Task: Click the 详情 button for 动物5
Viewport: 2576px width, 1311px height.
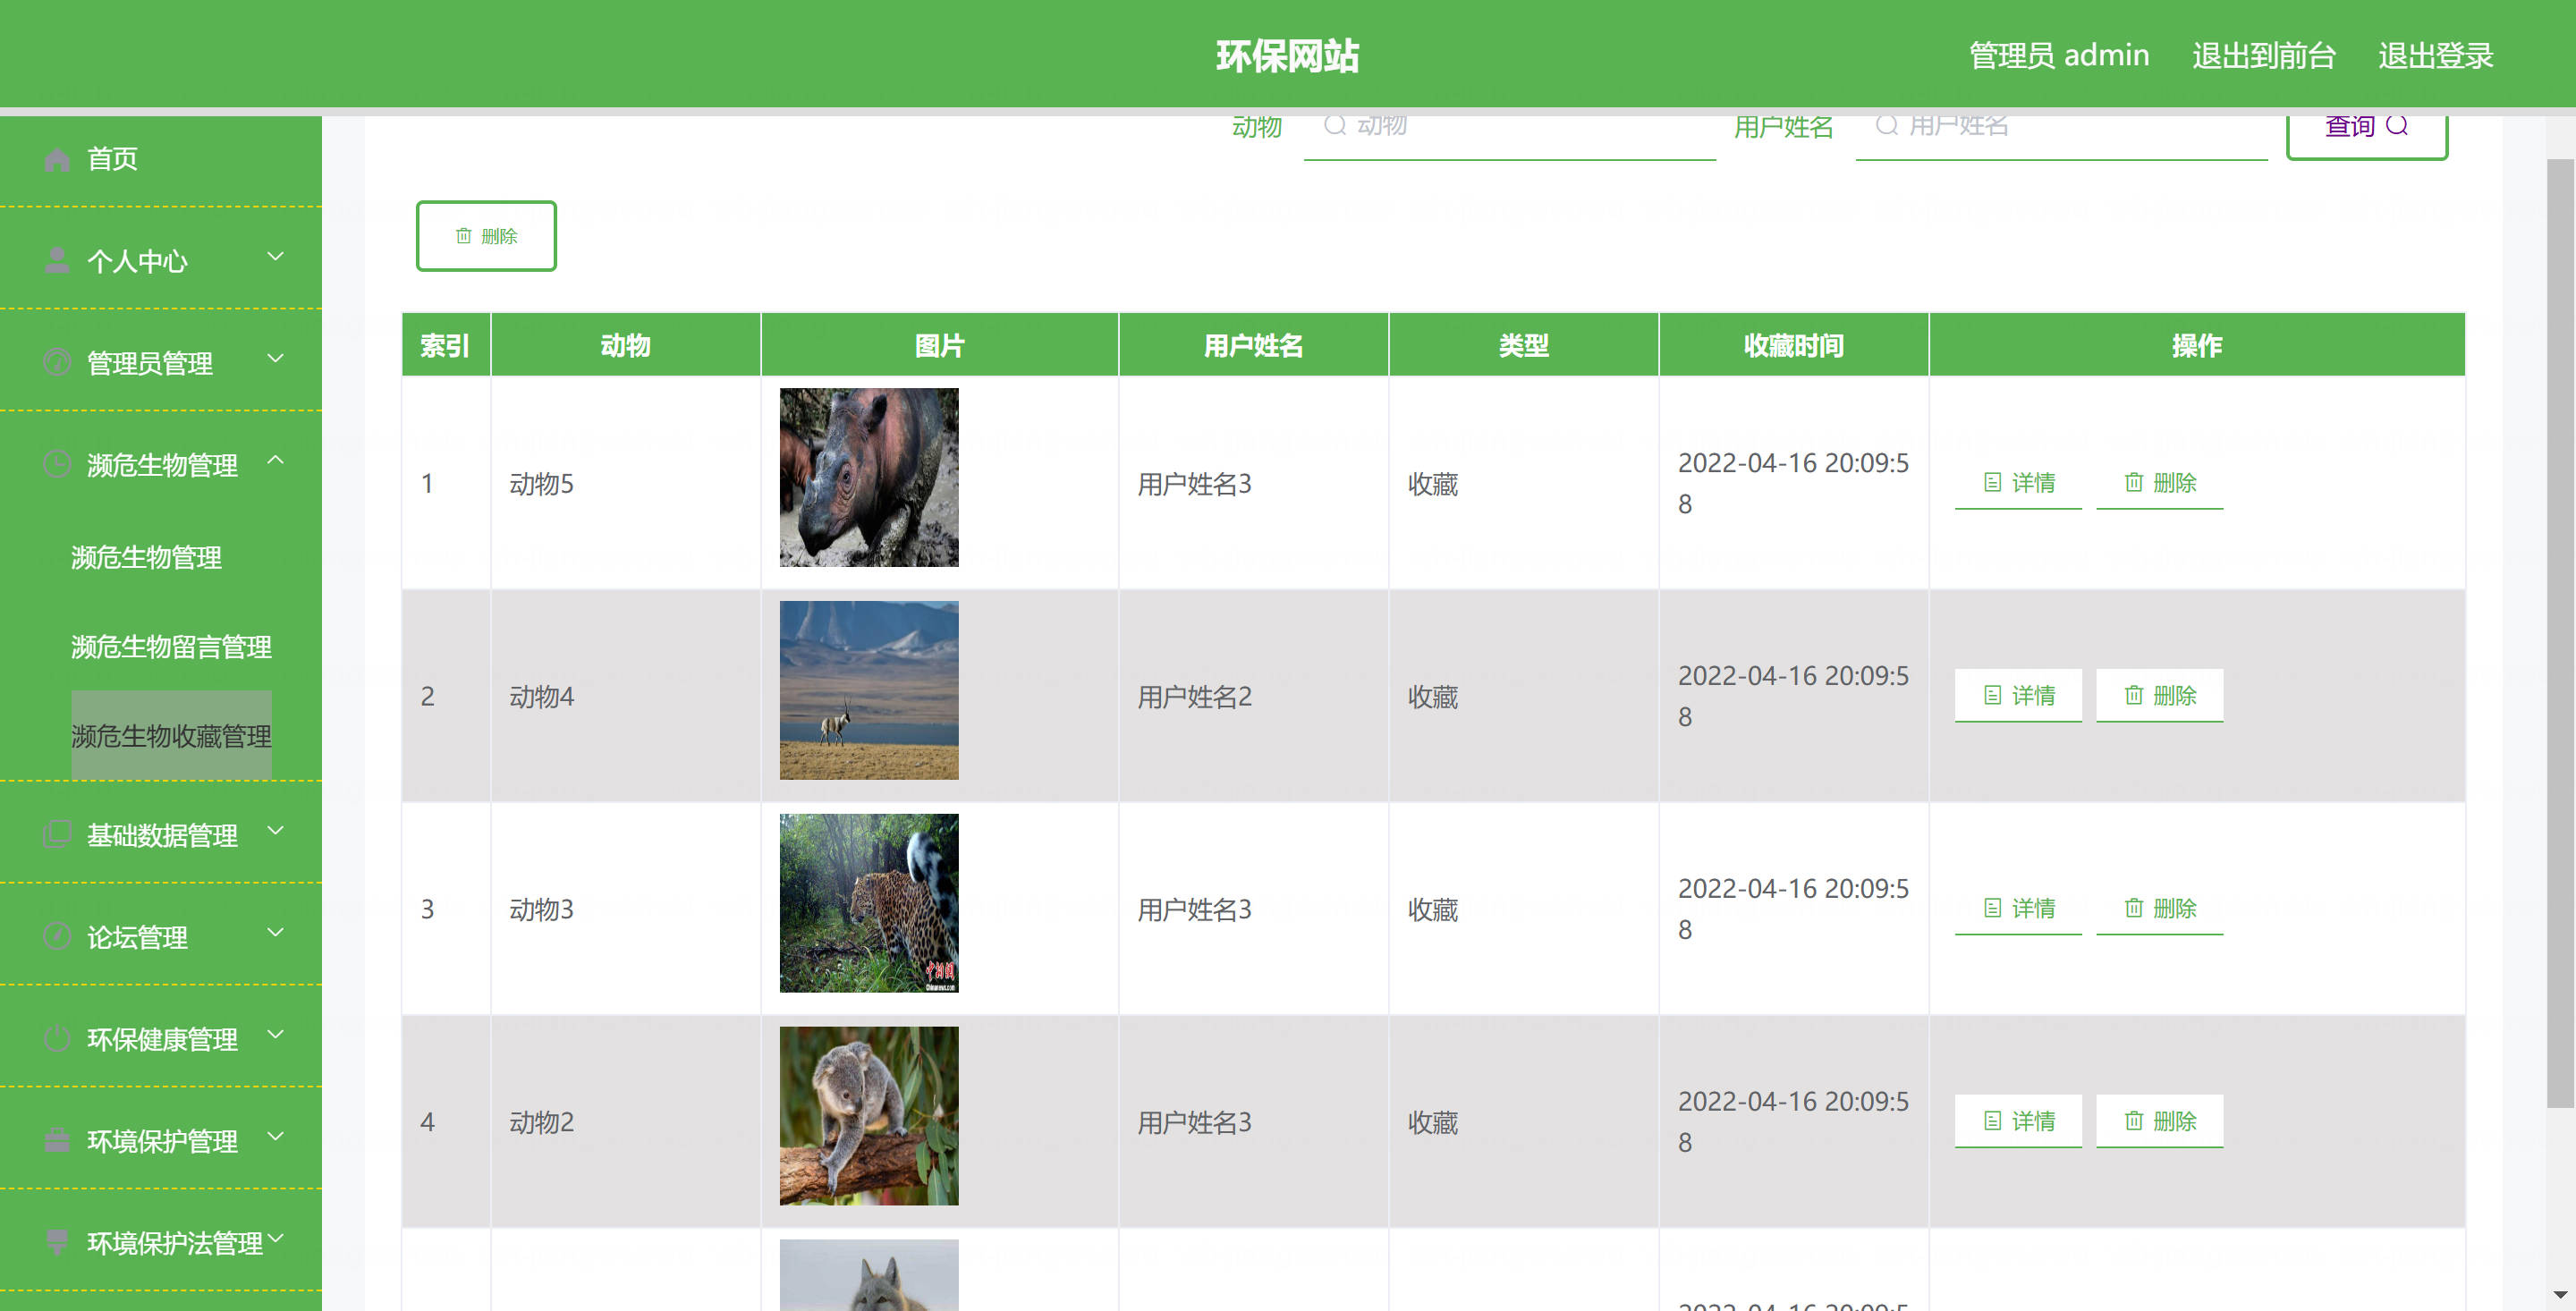Action: (x=2018, y=483)
